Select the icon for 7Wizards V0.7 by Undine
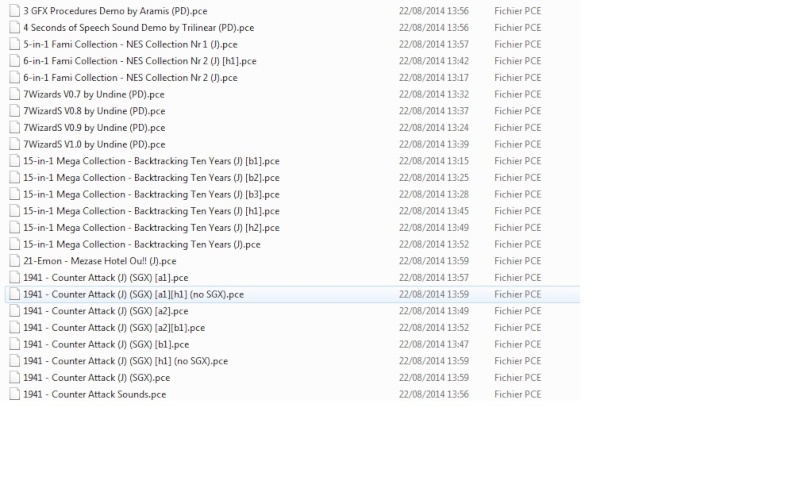This screenshot has width=800, height=500. tap(15, 94)
